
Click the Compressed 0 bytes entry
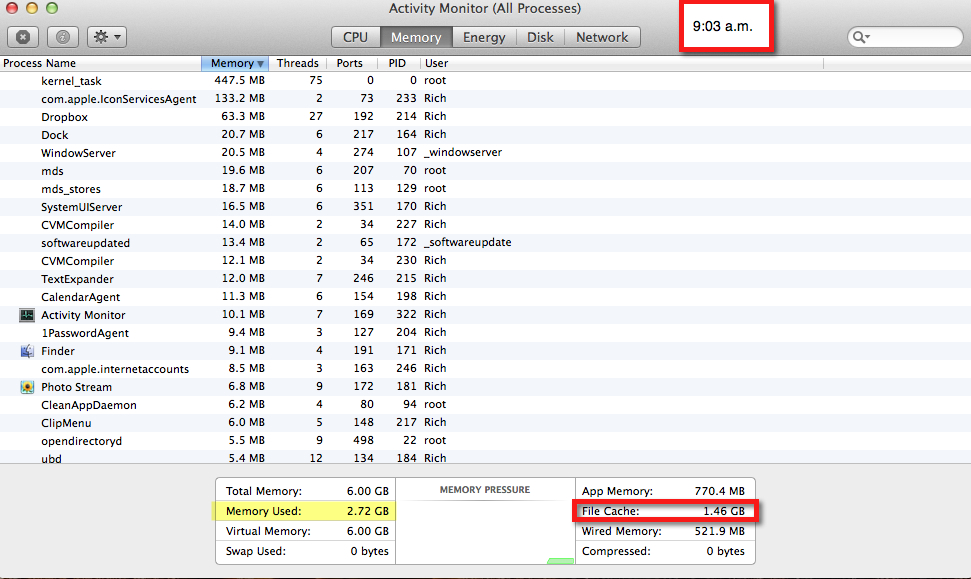[663, 551]
